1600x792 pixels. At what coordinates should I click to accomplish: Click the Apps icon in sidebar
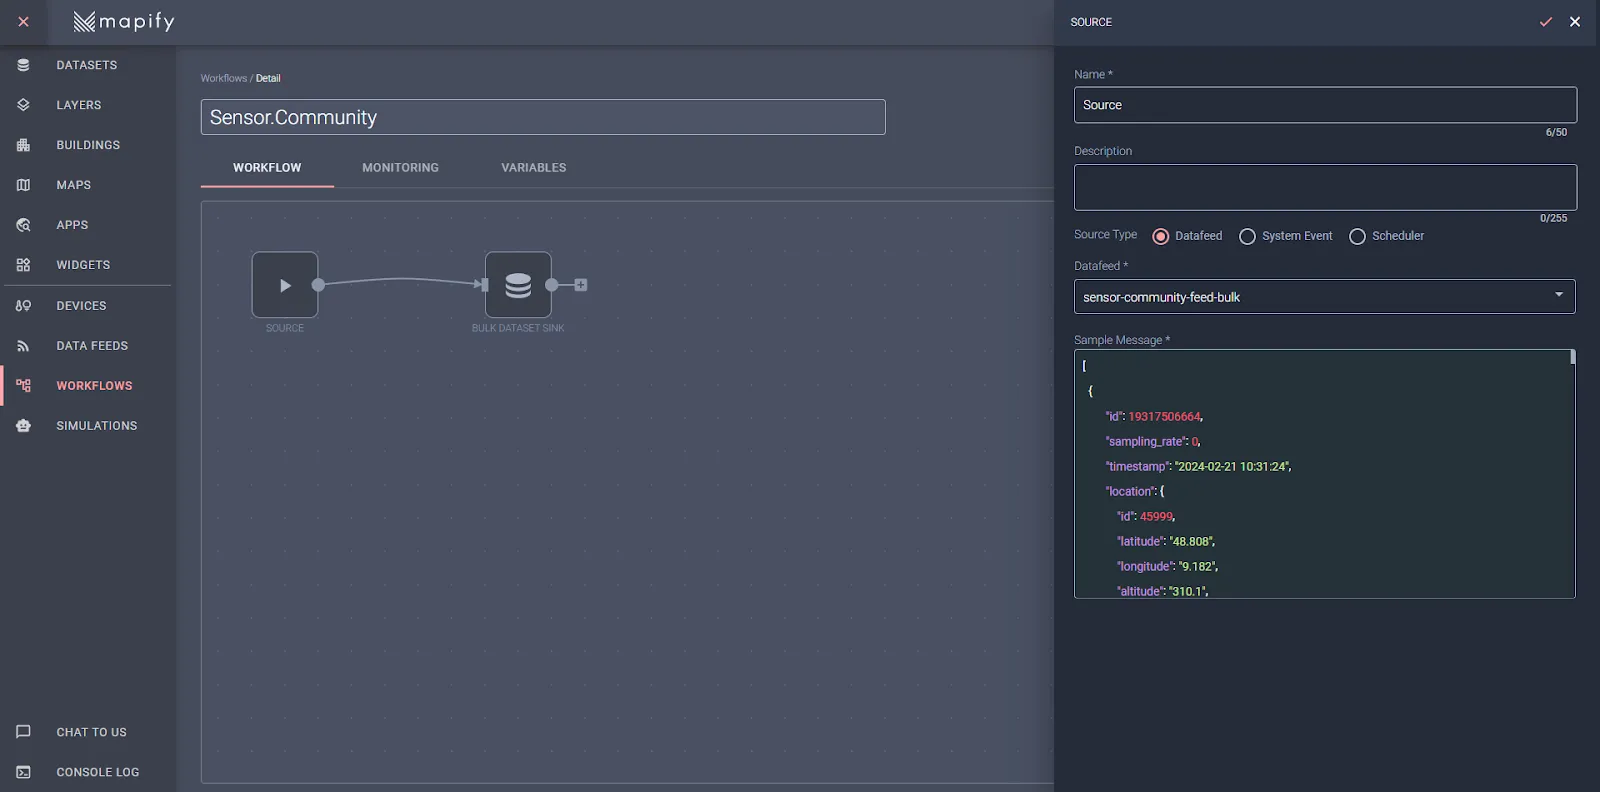(23, 225)
